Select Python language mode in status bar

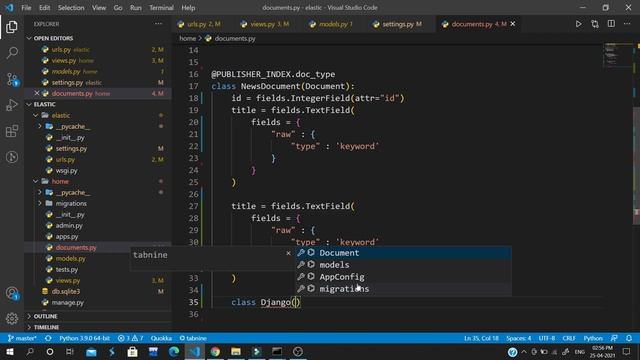click(x=593, y=338)
